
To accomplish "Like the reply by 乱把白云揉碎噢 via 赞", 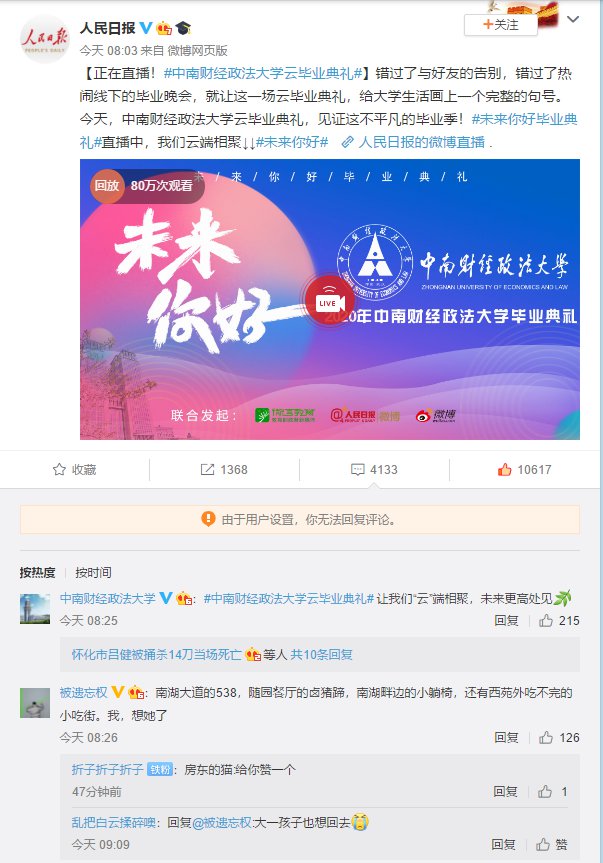I will coord(552,844).
